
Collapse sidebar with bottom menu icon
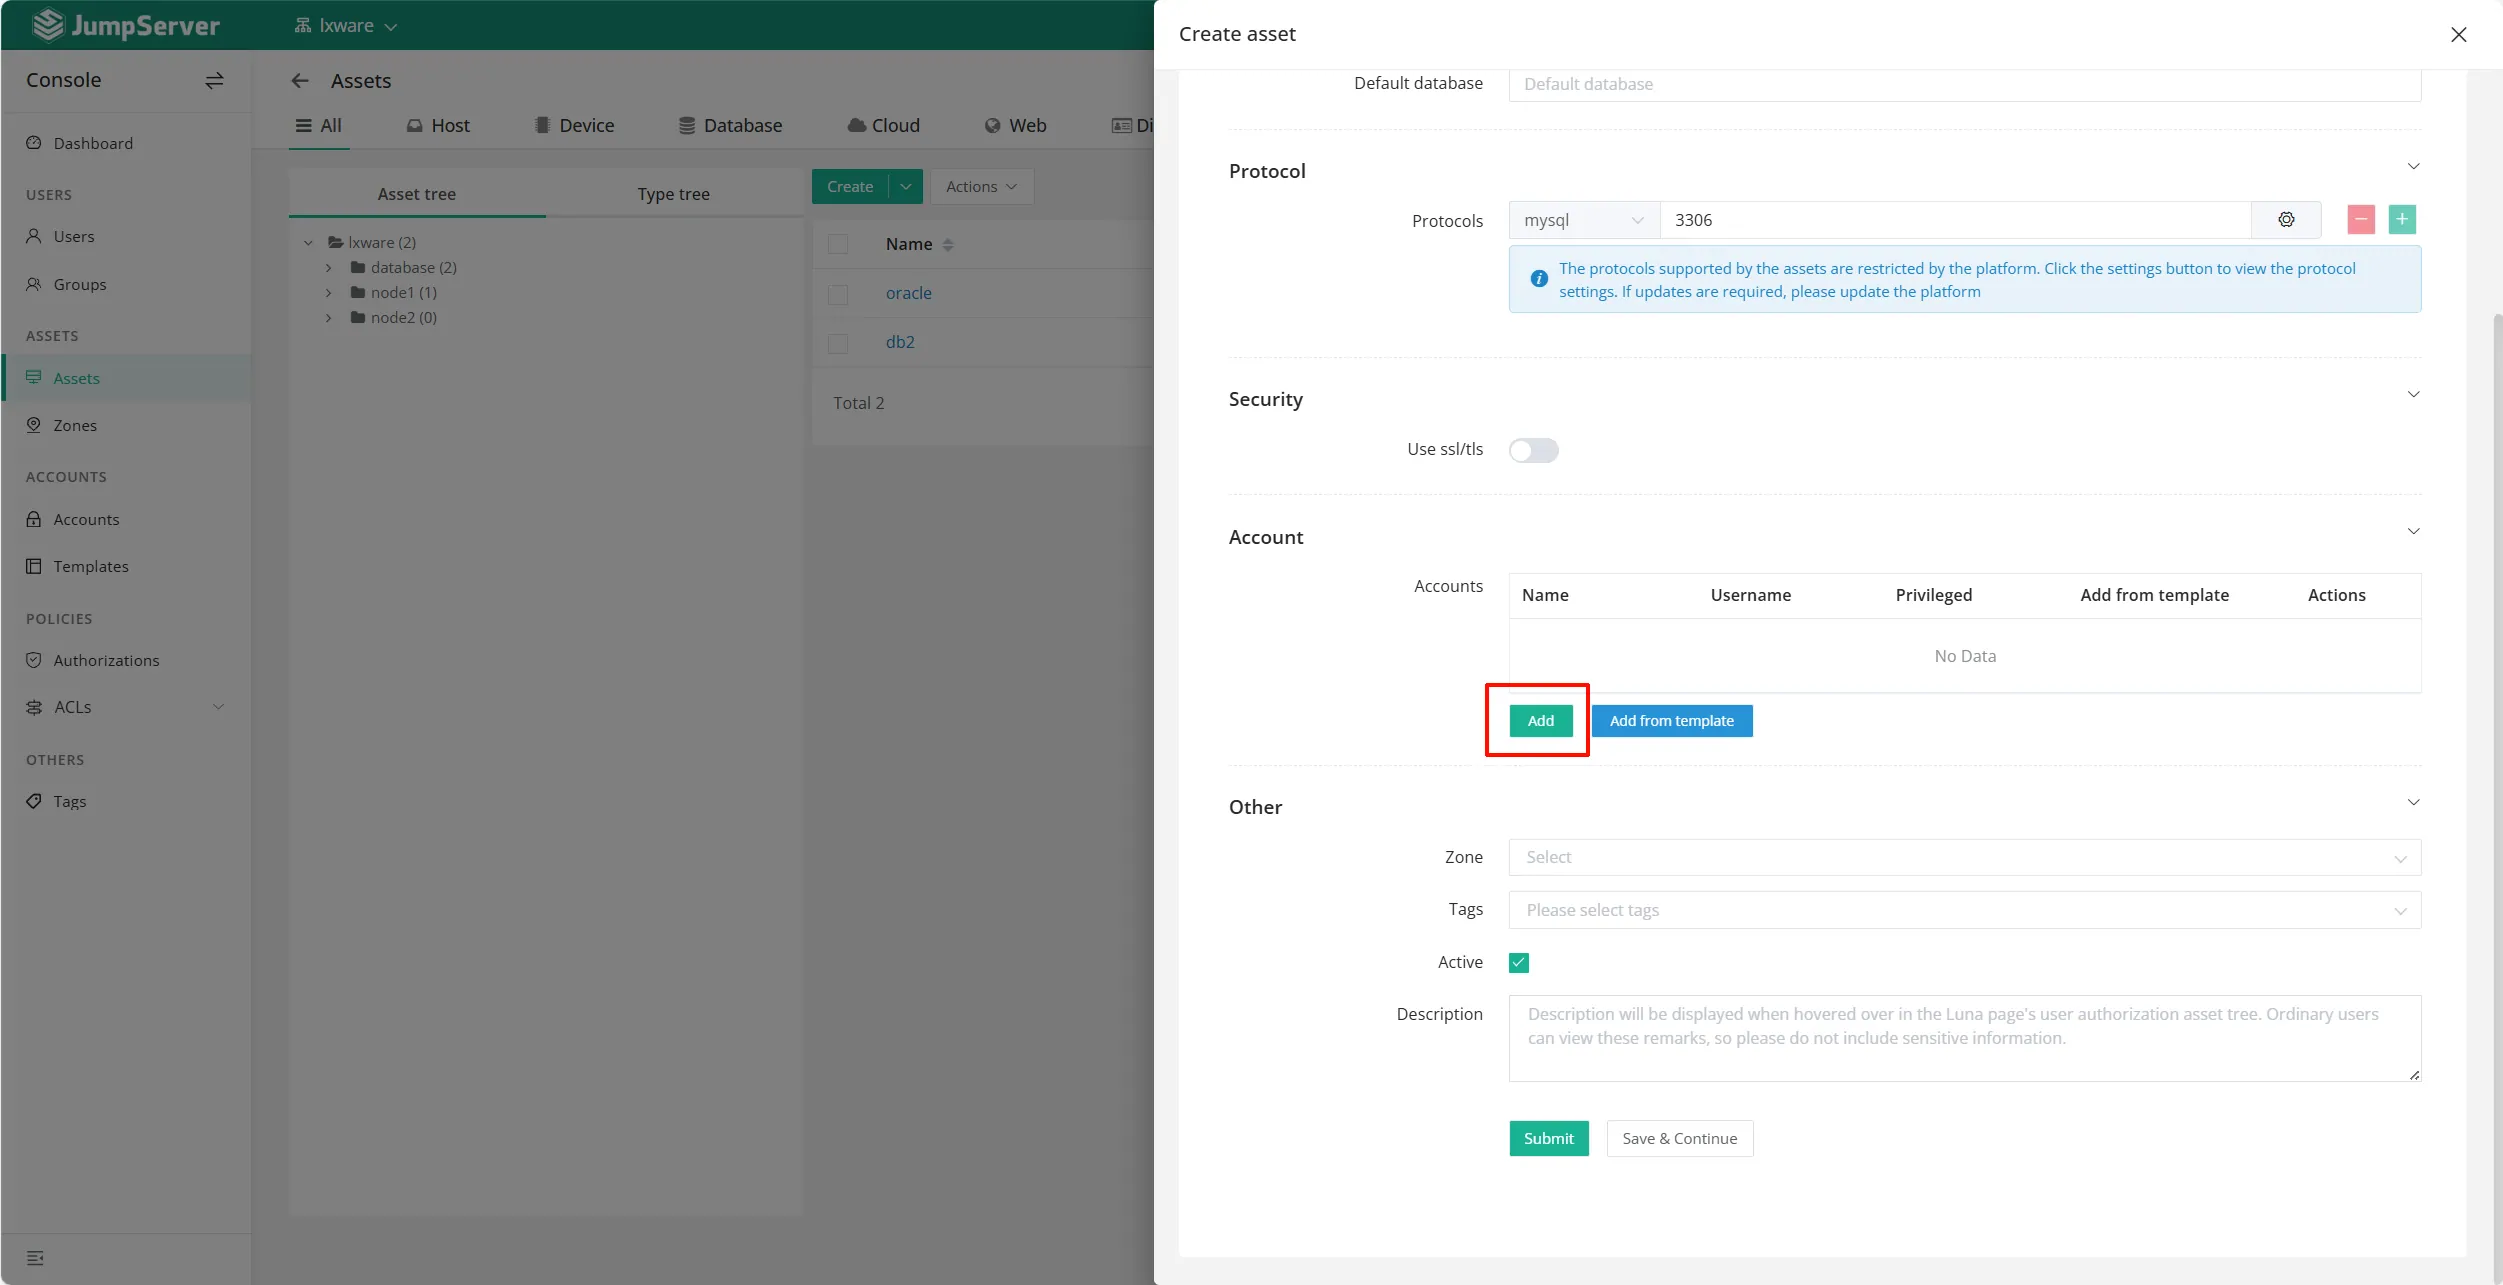(x=35, y=1258)
